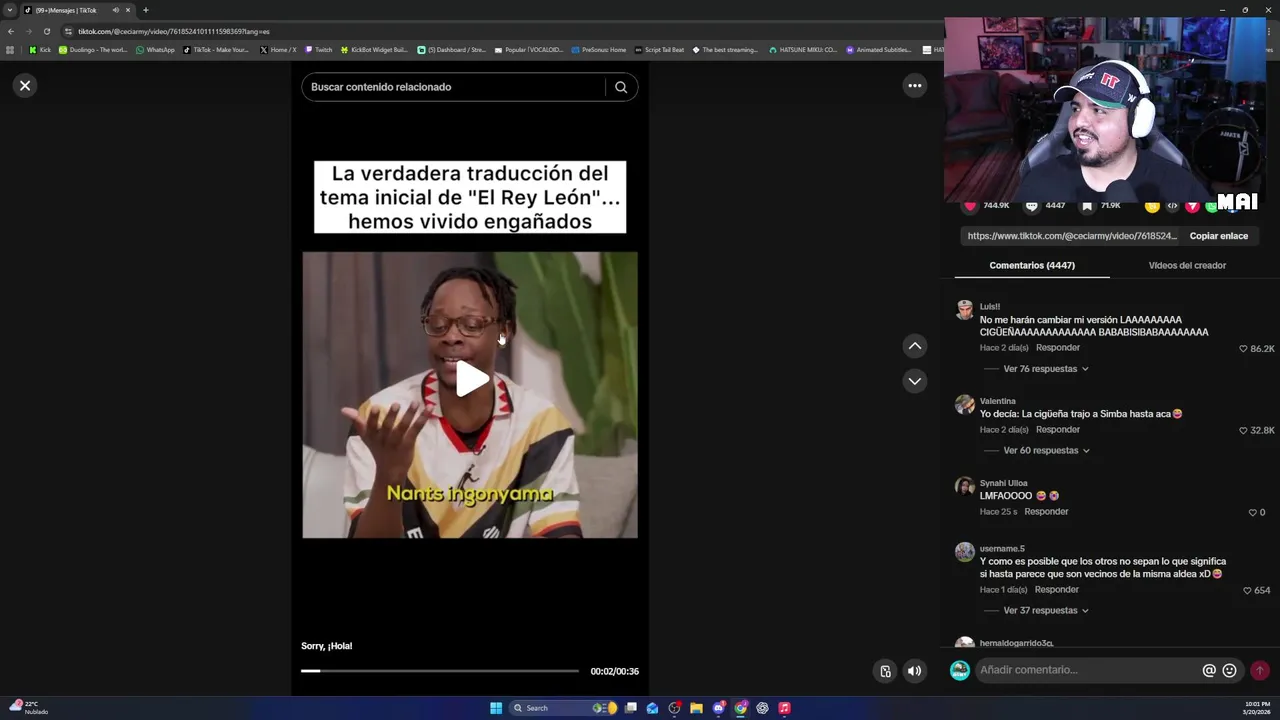Seek on the video progress bar
The height and width of the screenshot is (720, 1280).
pyautogui.click(x=440, y=671)
